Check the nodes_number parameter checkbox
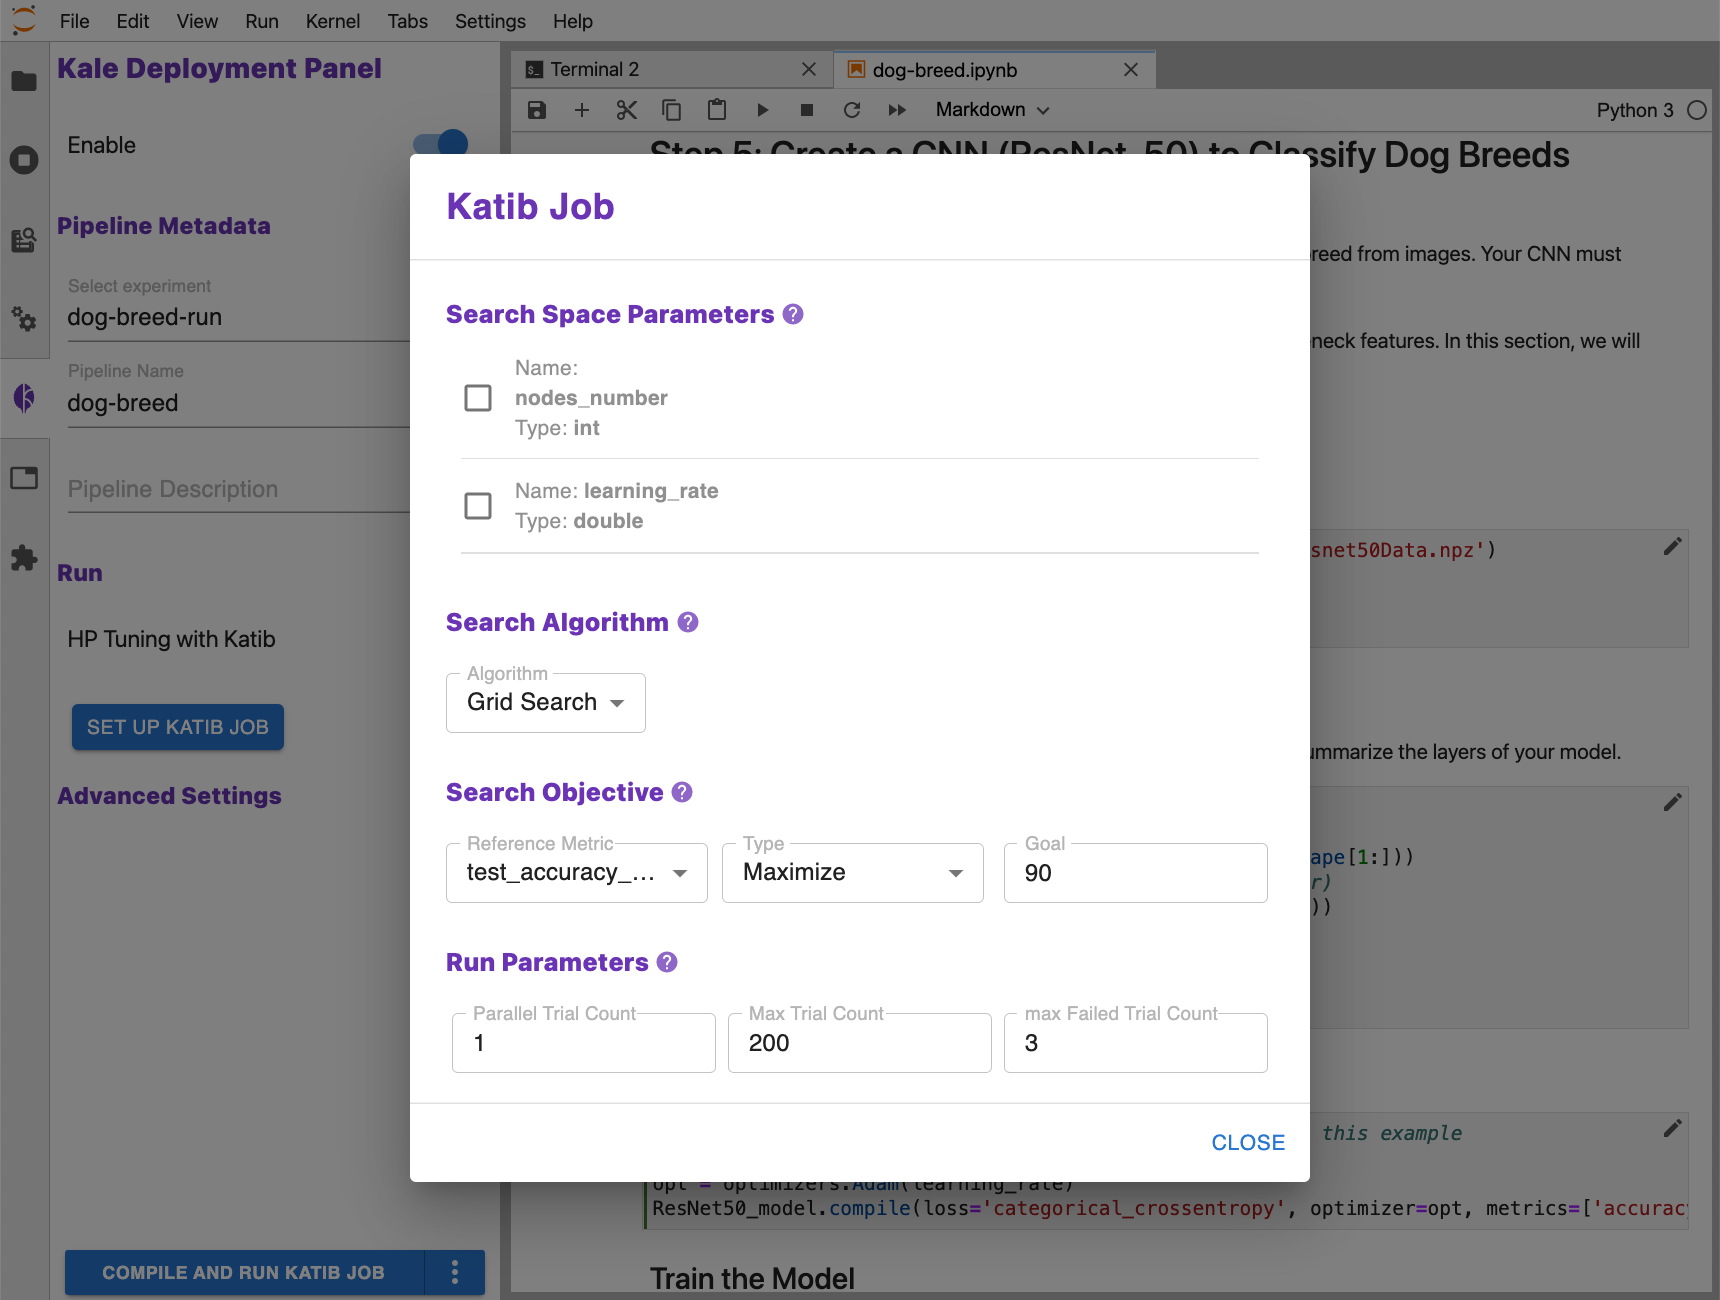Image resolution: width=1720 pixels, height=1300 pixels. (x=478, y=398)
